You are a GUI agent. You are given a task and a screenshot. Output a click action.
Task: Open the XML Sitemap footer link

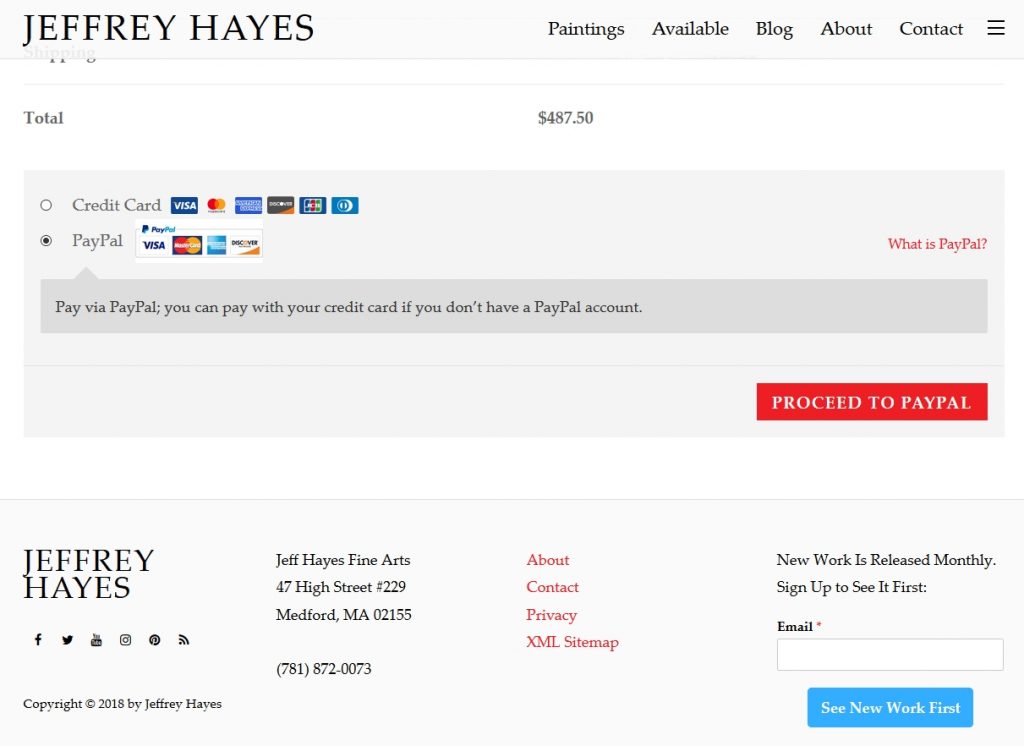coord(572,642)
